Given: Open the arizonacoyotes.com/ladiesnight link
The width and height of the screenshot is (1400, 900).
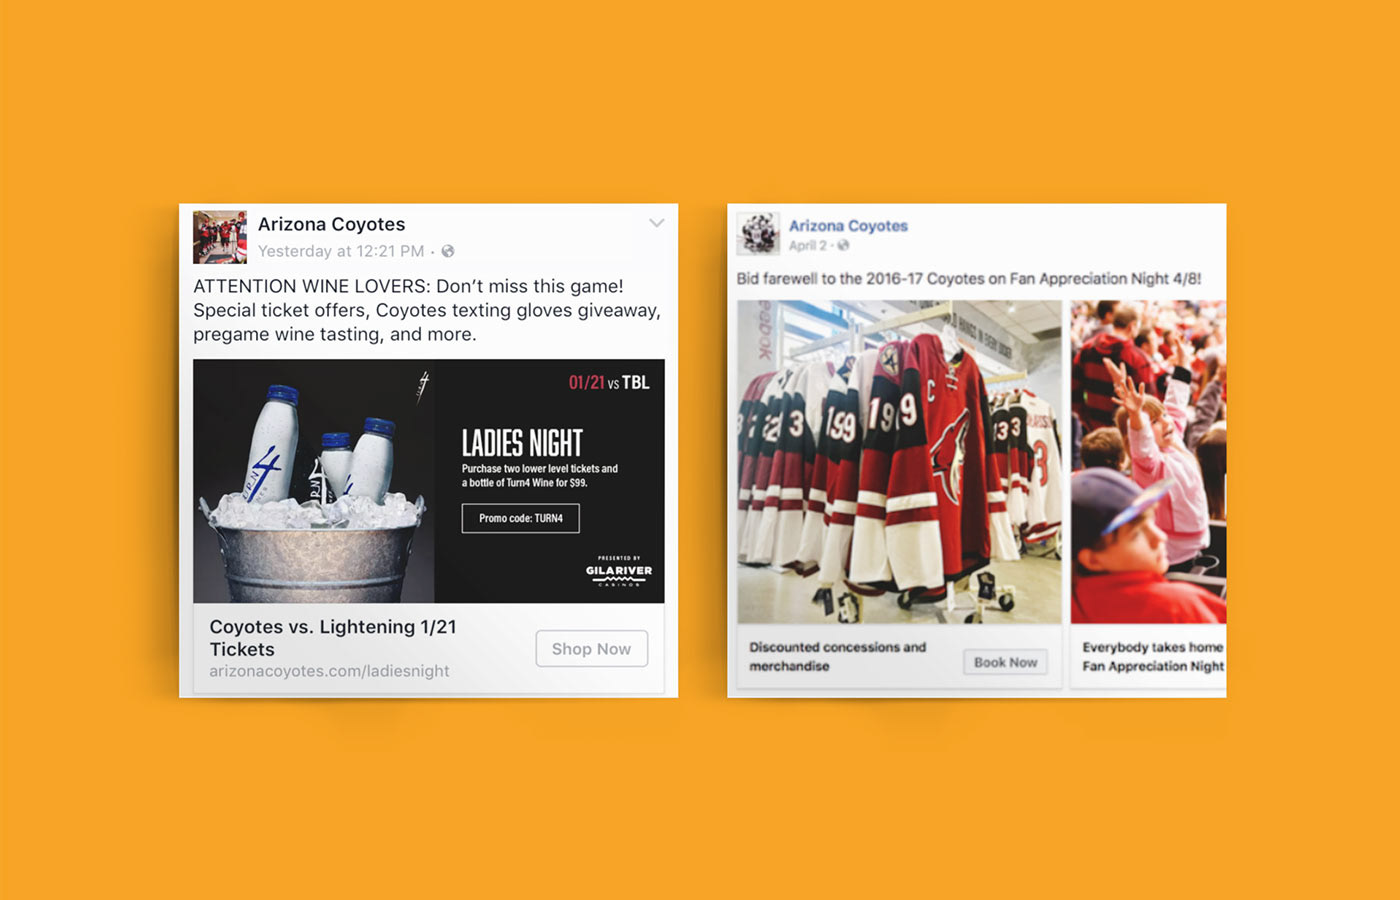Looking at the screenshot, I should click(x=329, y=671).
